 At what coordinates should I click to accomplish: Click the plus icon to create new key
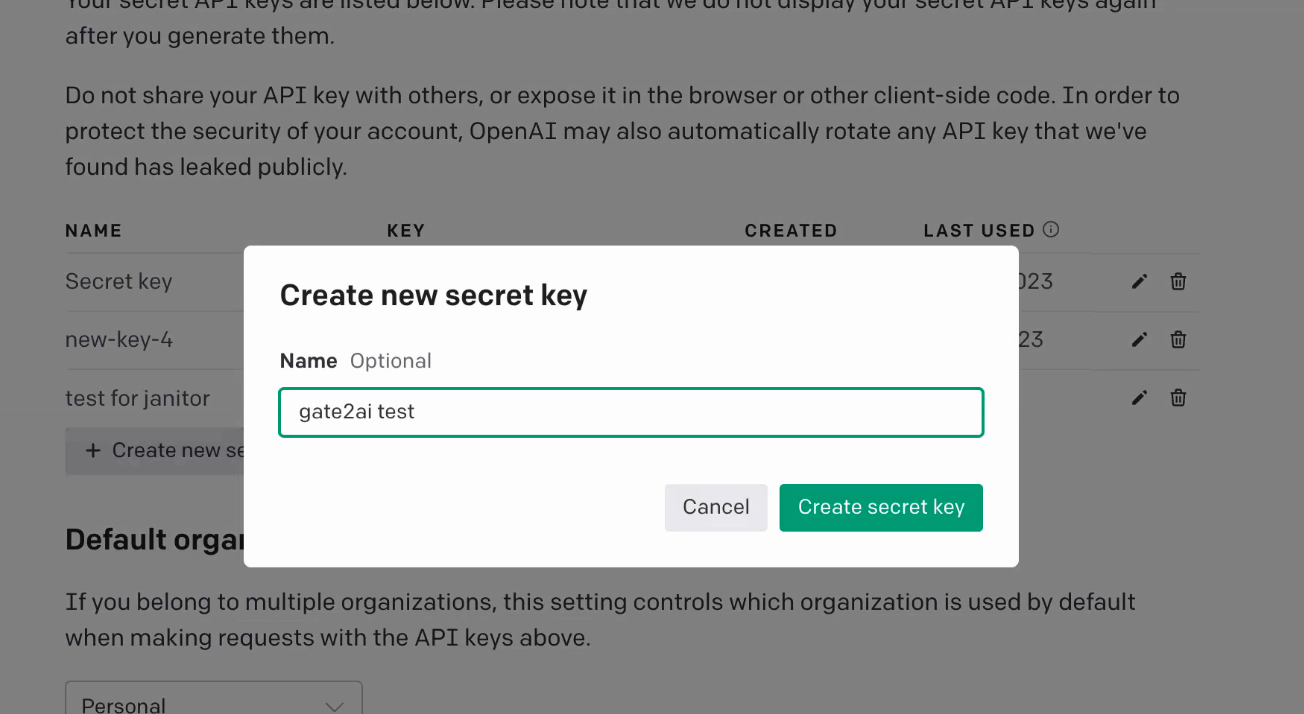[x=93, y=451]
